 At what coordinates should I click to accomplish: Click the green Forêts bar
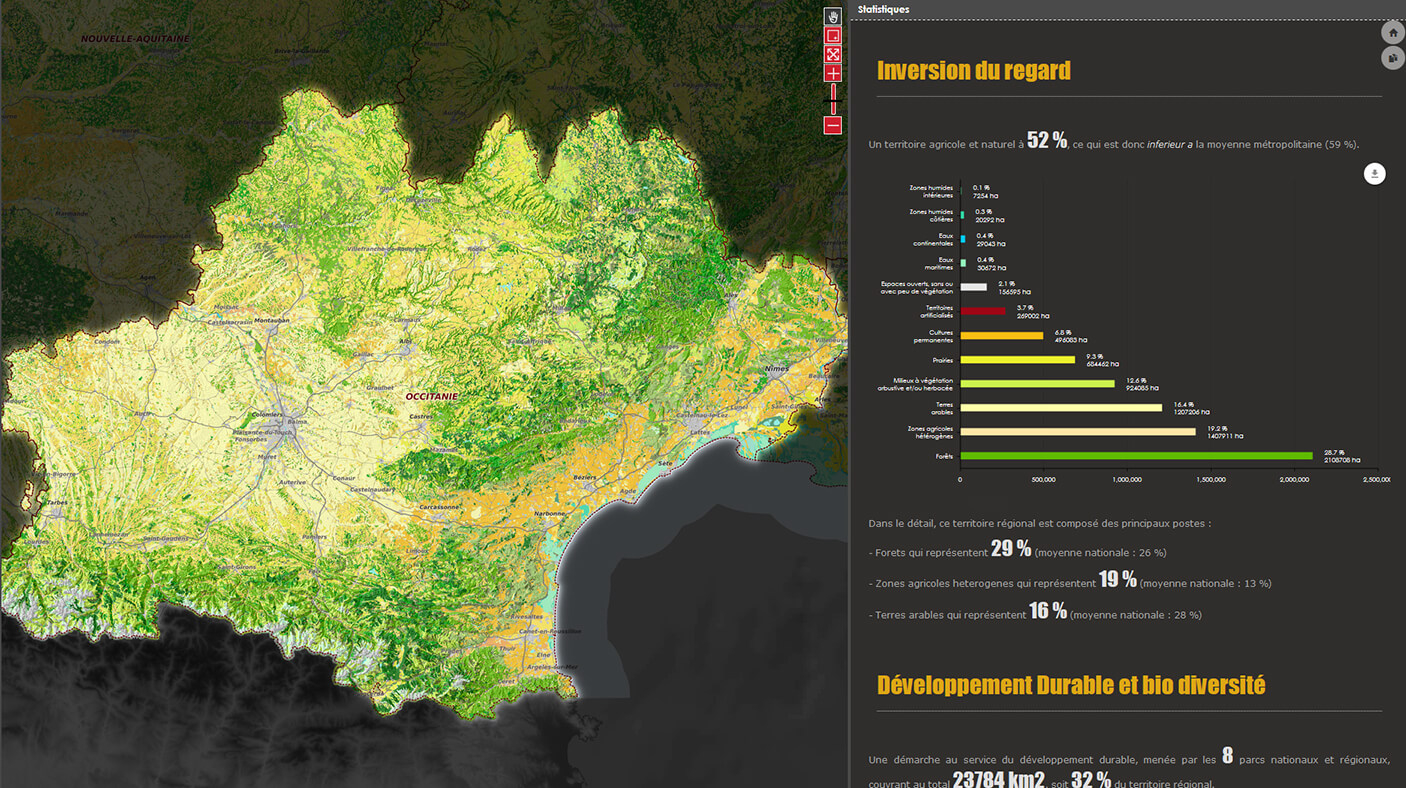(x=1135, y=456)
